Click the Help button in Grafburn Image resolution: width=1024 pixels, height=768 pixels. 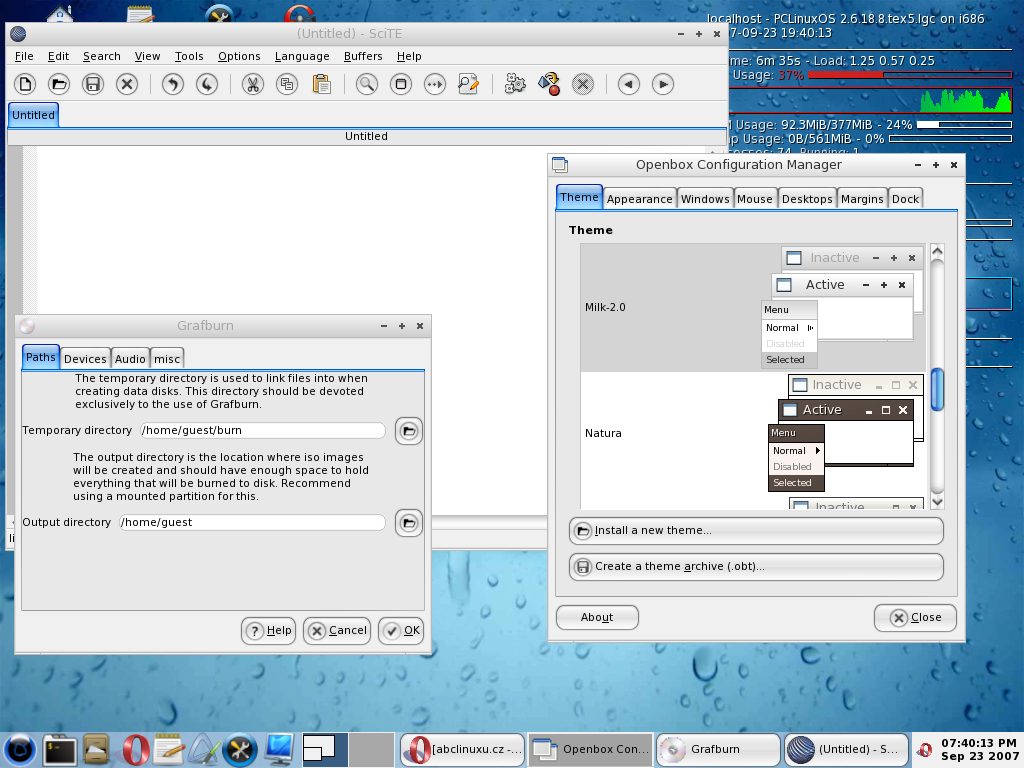pyautogui.click(x=268, y=631)
